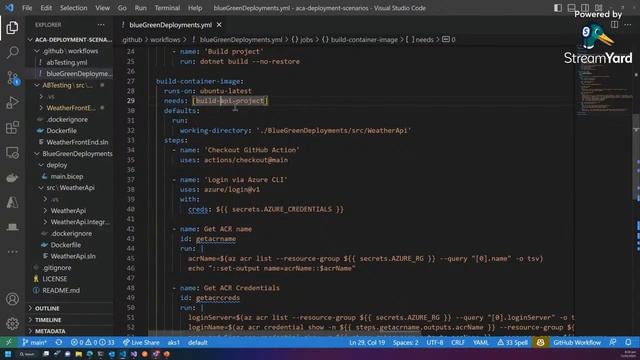Screen dimensions: 640x360
Task: Expand the TIMELINE section
Action: click(x=69, y=320)
